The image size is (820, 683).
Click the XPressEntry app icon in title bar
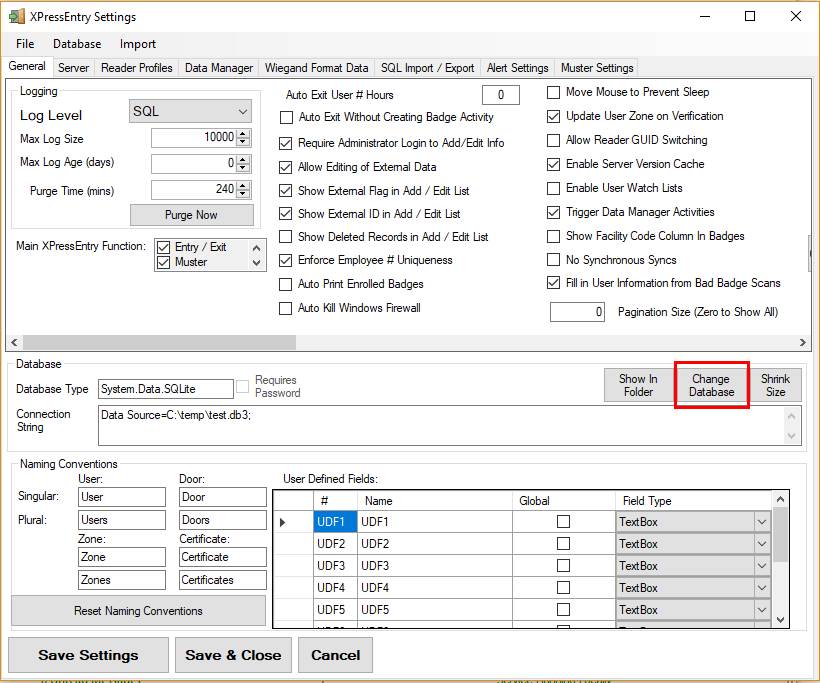point(17,17)
